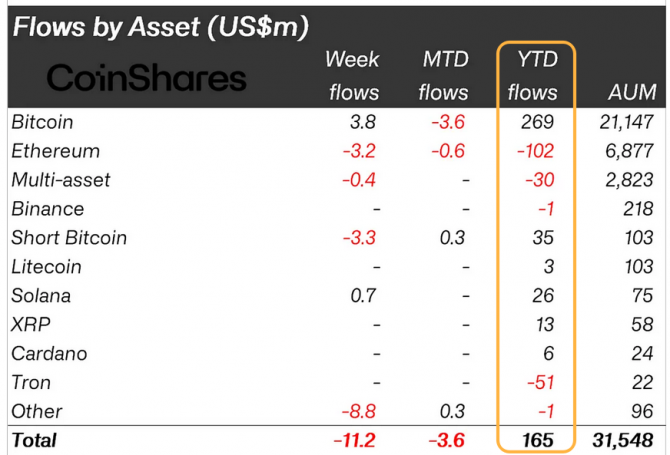Click the Tron row label
The image size is (670, 455).
[x=31, y=382]
